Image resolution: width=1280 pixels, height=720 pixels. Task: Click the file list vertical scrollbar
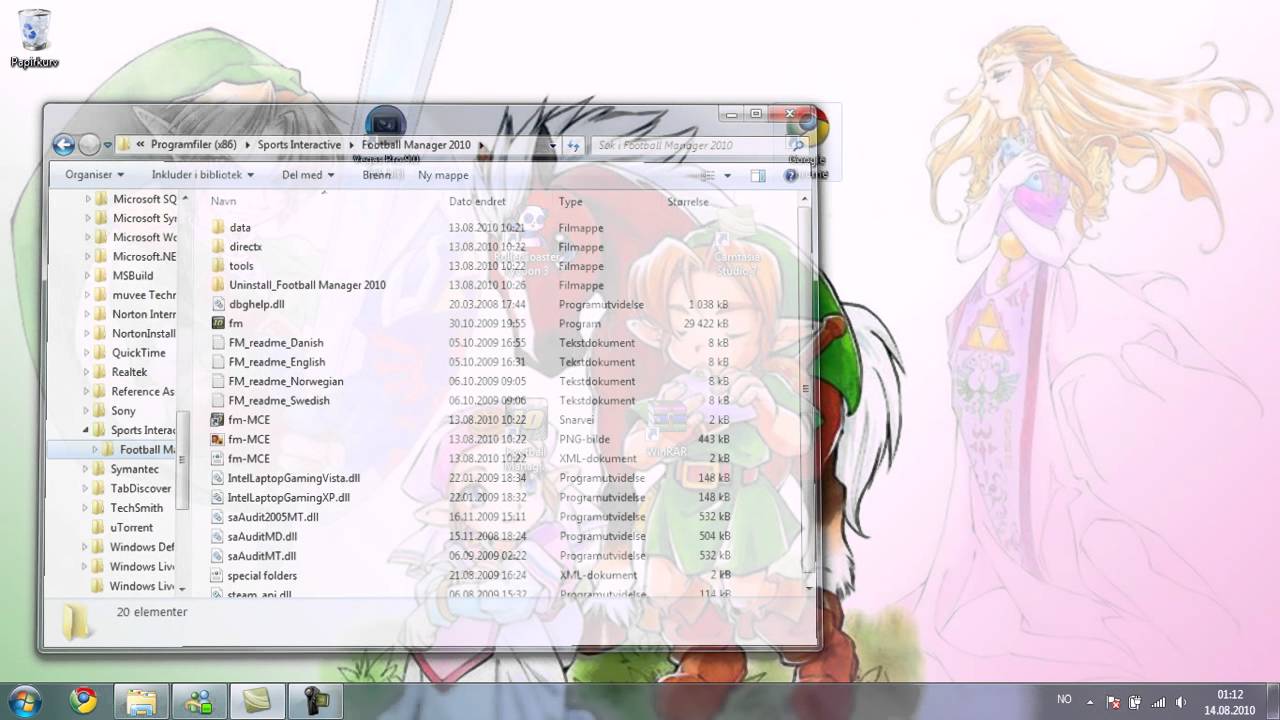[x=806, y=390]
